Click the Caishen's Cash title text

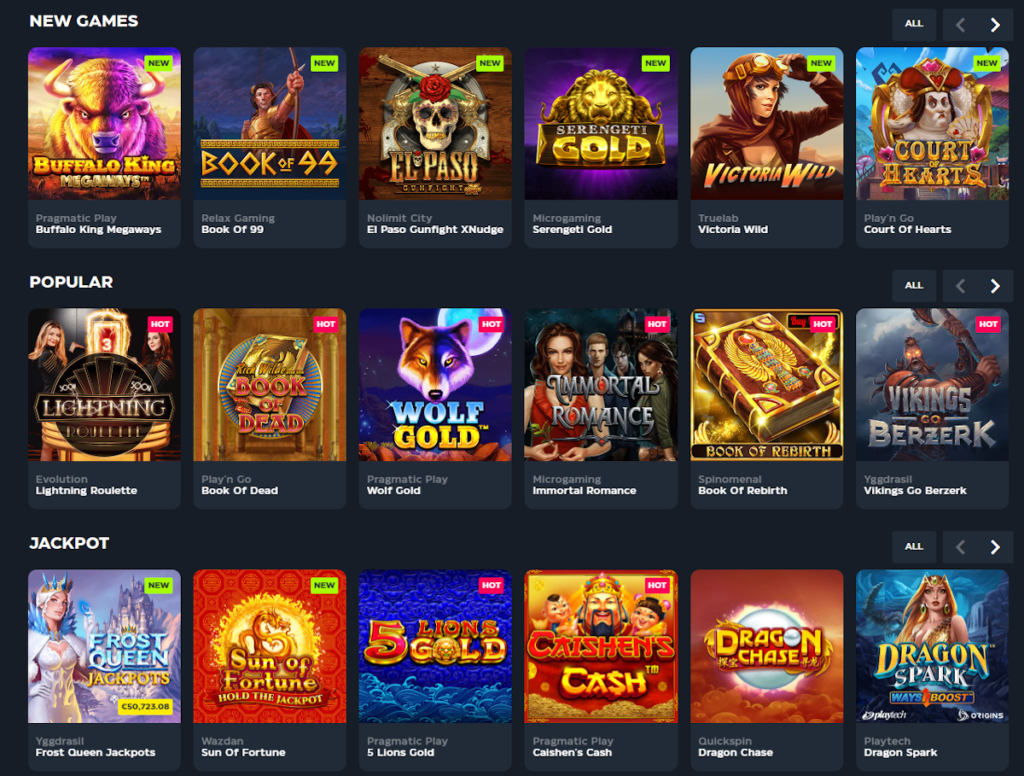(572, 752)
